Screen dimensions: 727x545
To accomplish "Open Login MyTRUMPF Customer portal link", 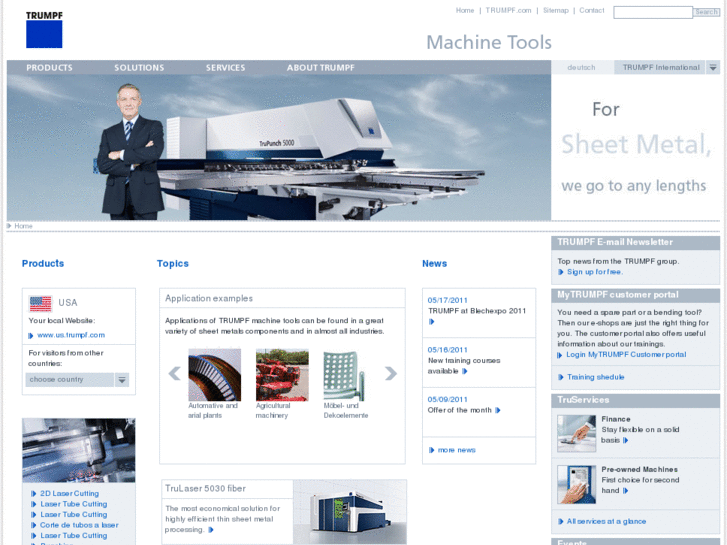I will tap(626, 354).
